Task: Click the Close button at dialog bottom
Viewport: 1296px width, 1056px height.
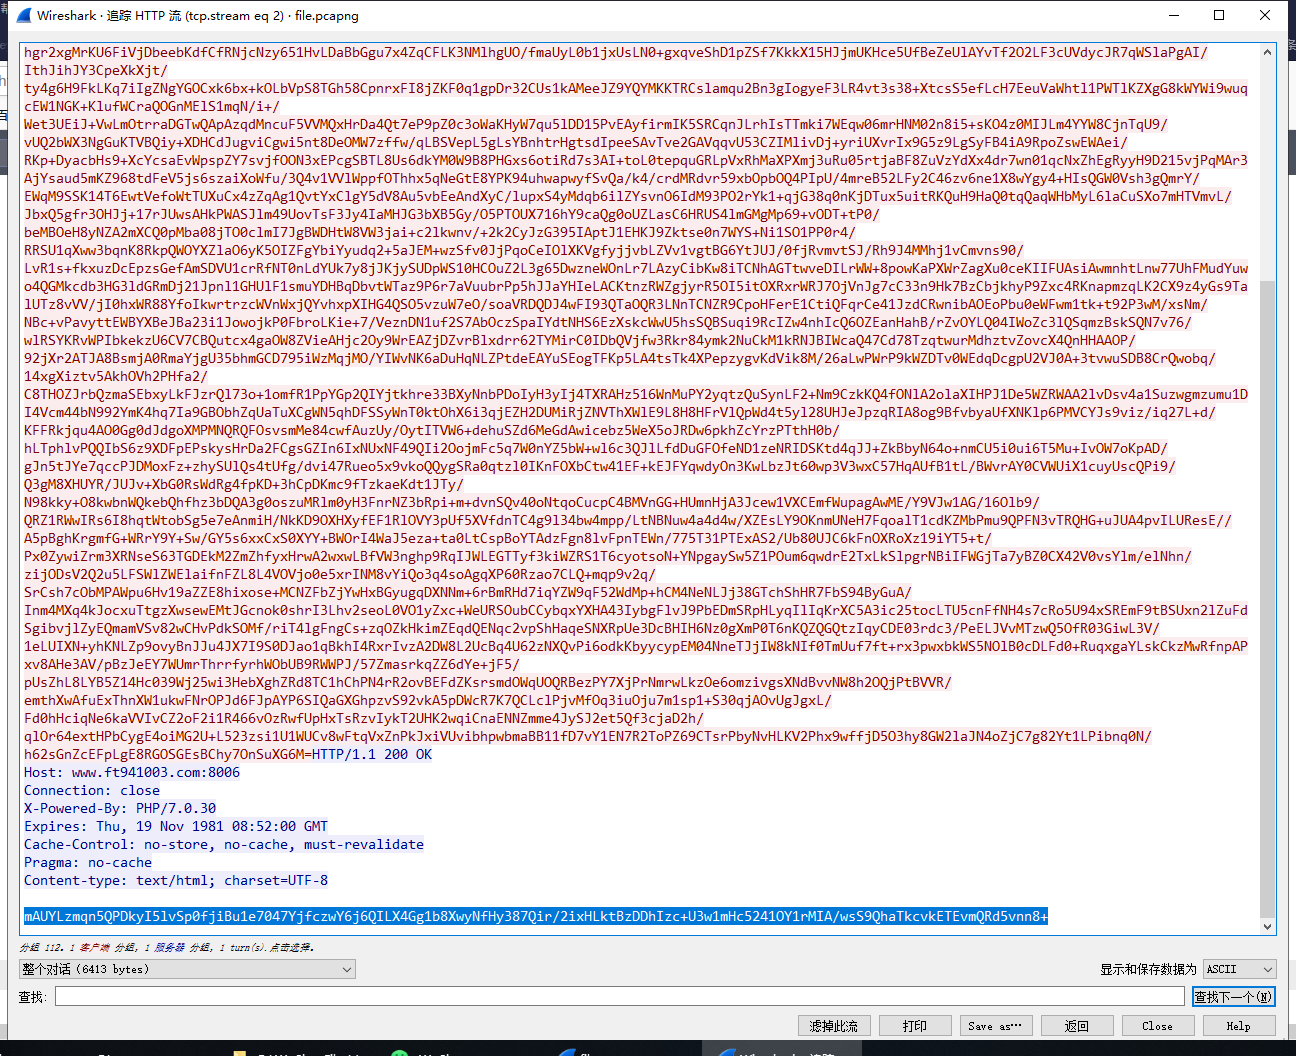Action: point(1157,1026)
